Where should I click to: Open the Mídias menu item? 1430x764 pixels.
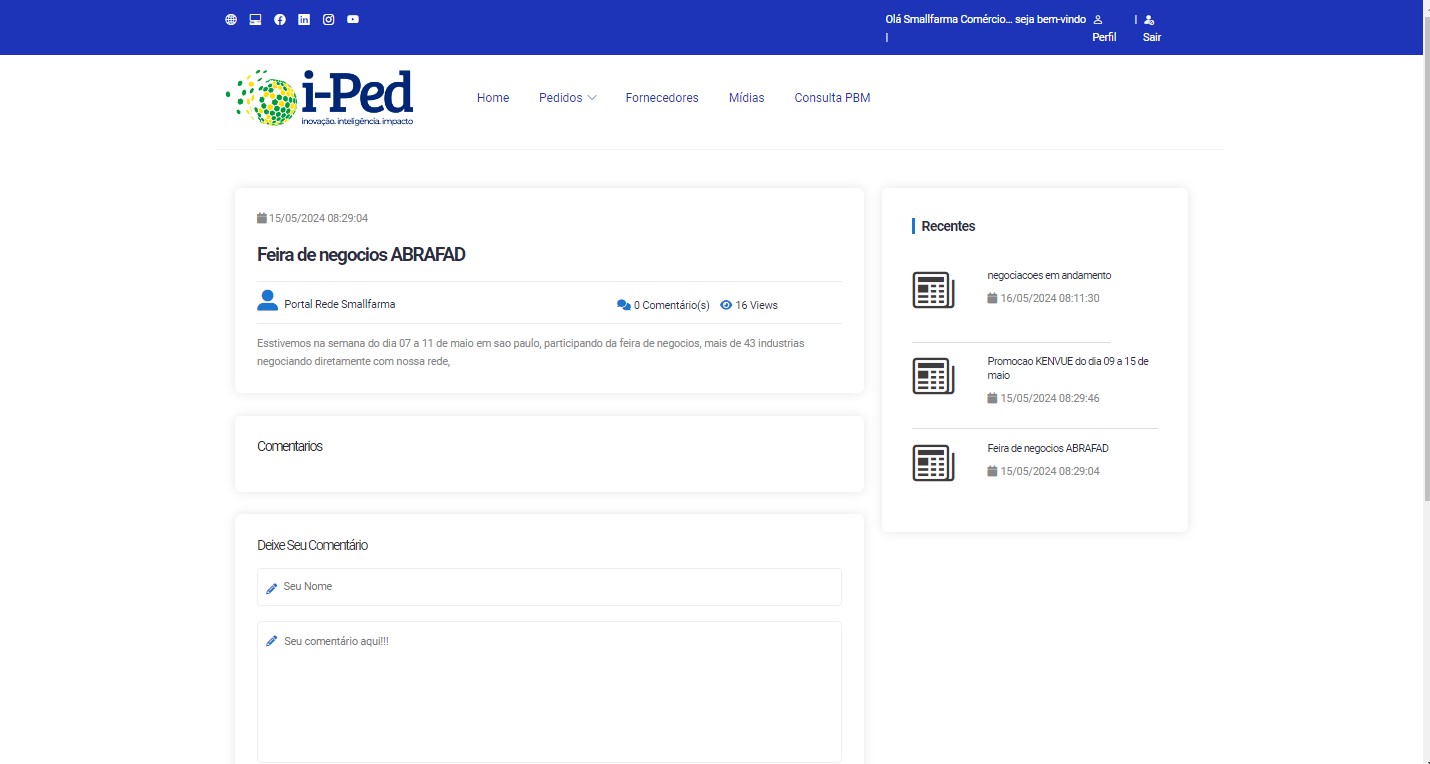(x=746, y=98)
